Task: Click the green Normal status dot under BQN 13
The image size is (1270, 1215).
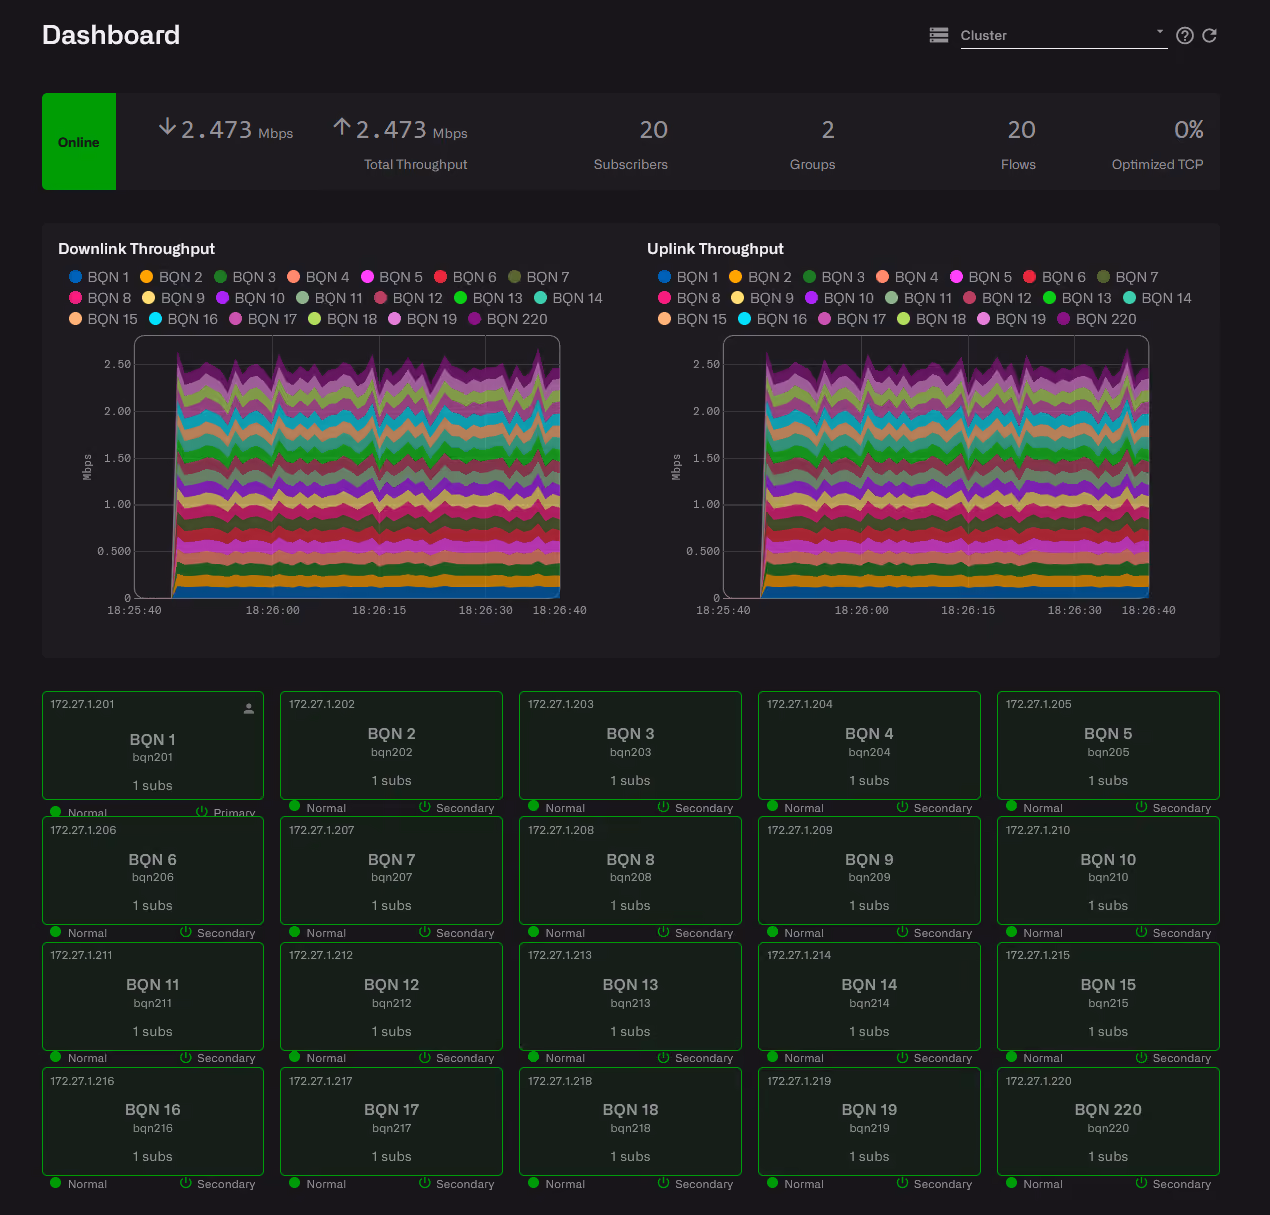Action: (534, 1057)
